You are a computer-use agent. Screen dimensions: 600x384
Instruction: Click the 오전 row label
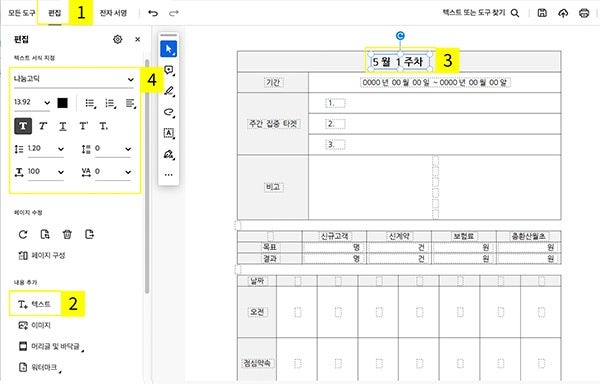257,312
